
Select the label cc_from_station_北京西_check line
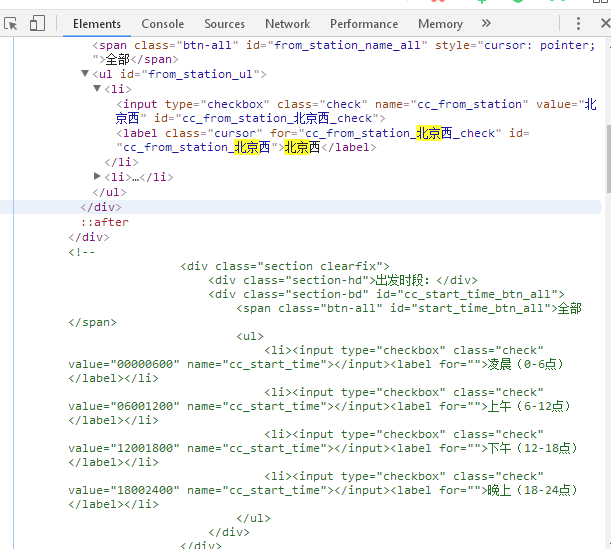(x=323, y=140)
